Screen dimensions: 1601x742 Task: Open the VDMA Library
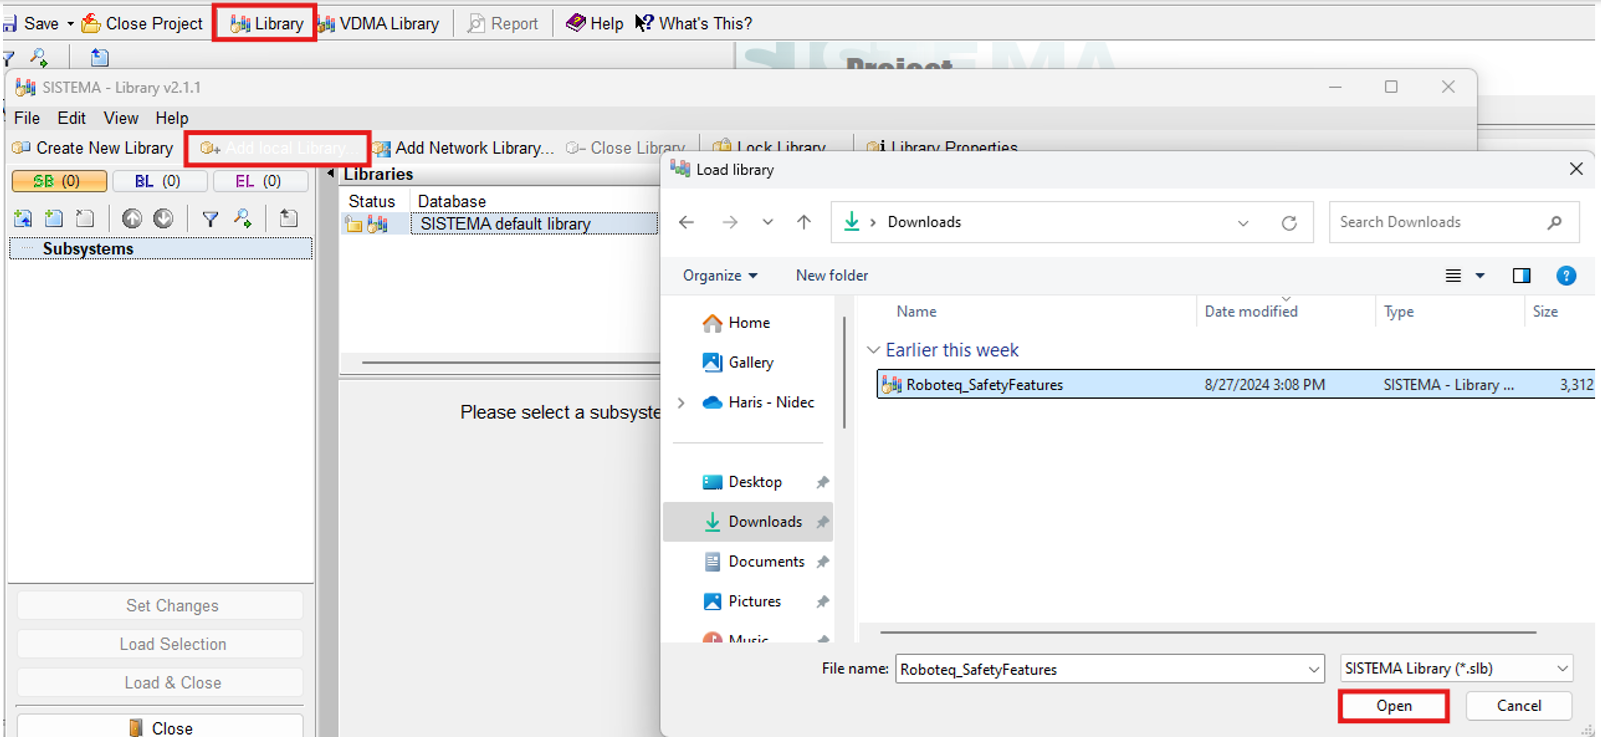tap(378, 23)
